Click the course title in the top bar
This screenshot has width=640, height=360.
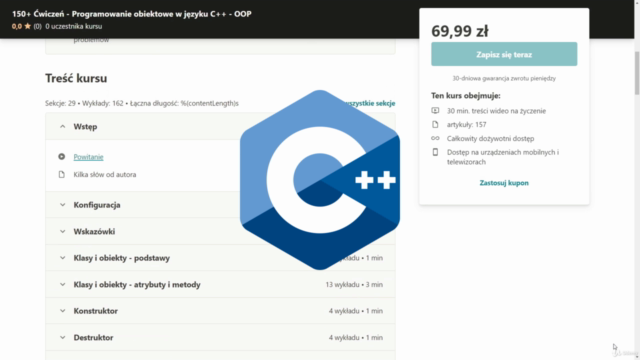pyautogui.click(x=131, y=14)
